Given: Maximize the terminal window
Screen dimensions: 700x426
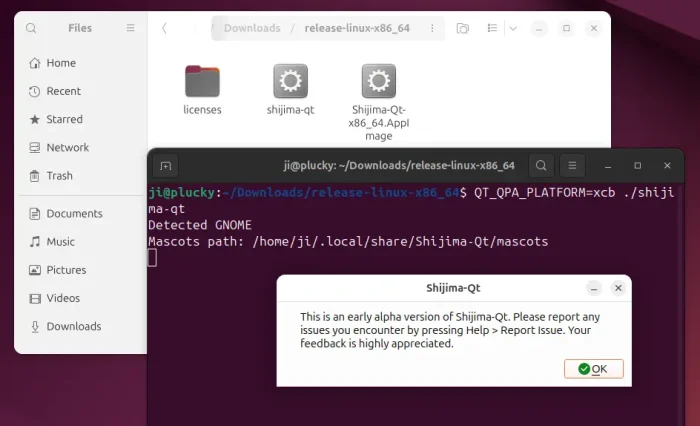Looking at the screenshot, I should [x=638, y=166].
